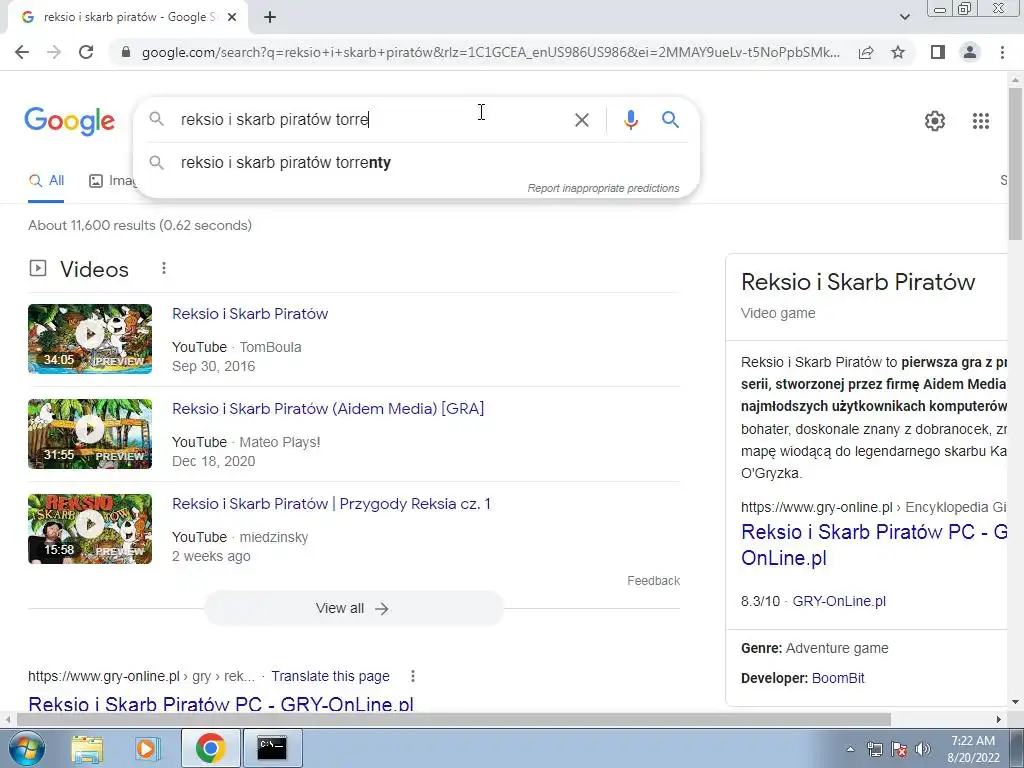Click Feedback under the videos
This screenshot has width=1024, height=768.
click(x=653, y=581)
